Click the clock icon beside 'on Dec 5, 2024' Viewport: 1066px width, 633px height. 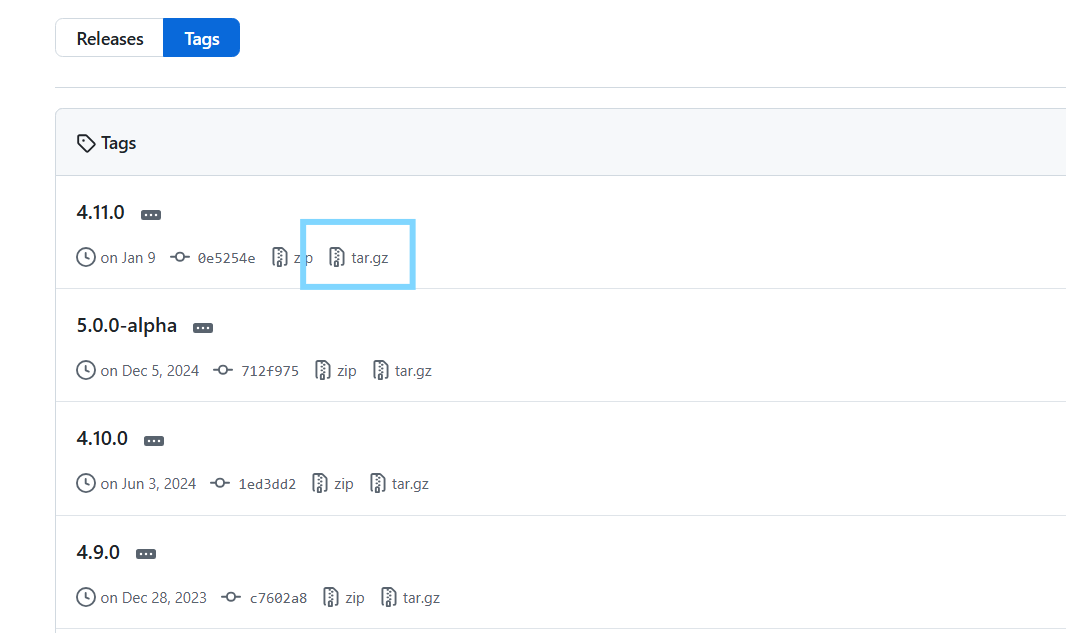(x=86, y=370)
